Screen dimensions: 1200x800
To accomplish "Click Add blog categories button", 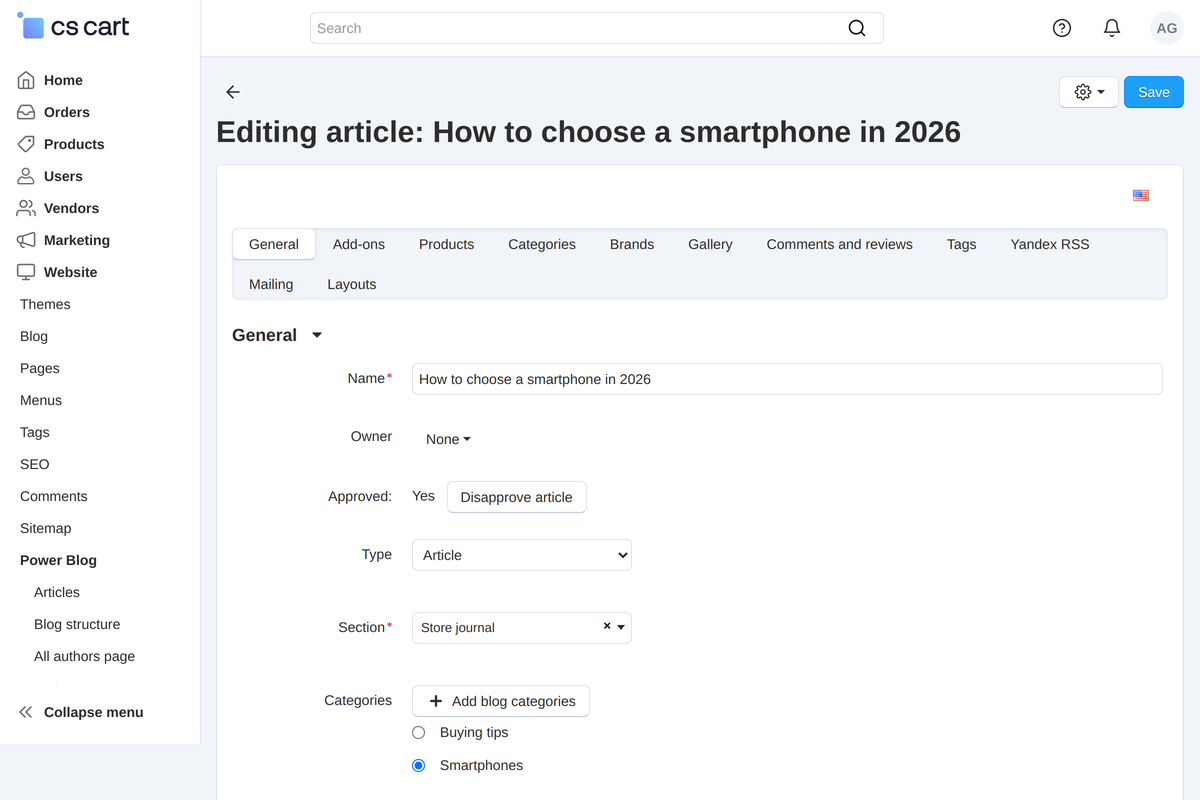I will 501,701.
